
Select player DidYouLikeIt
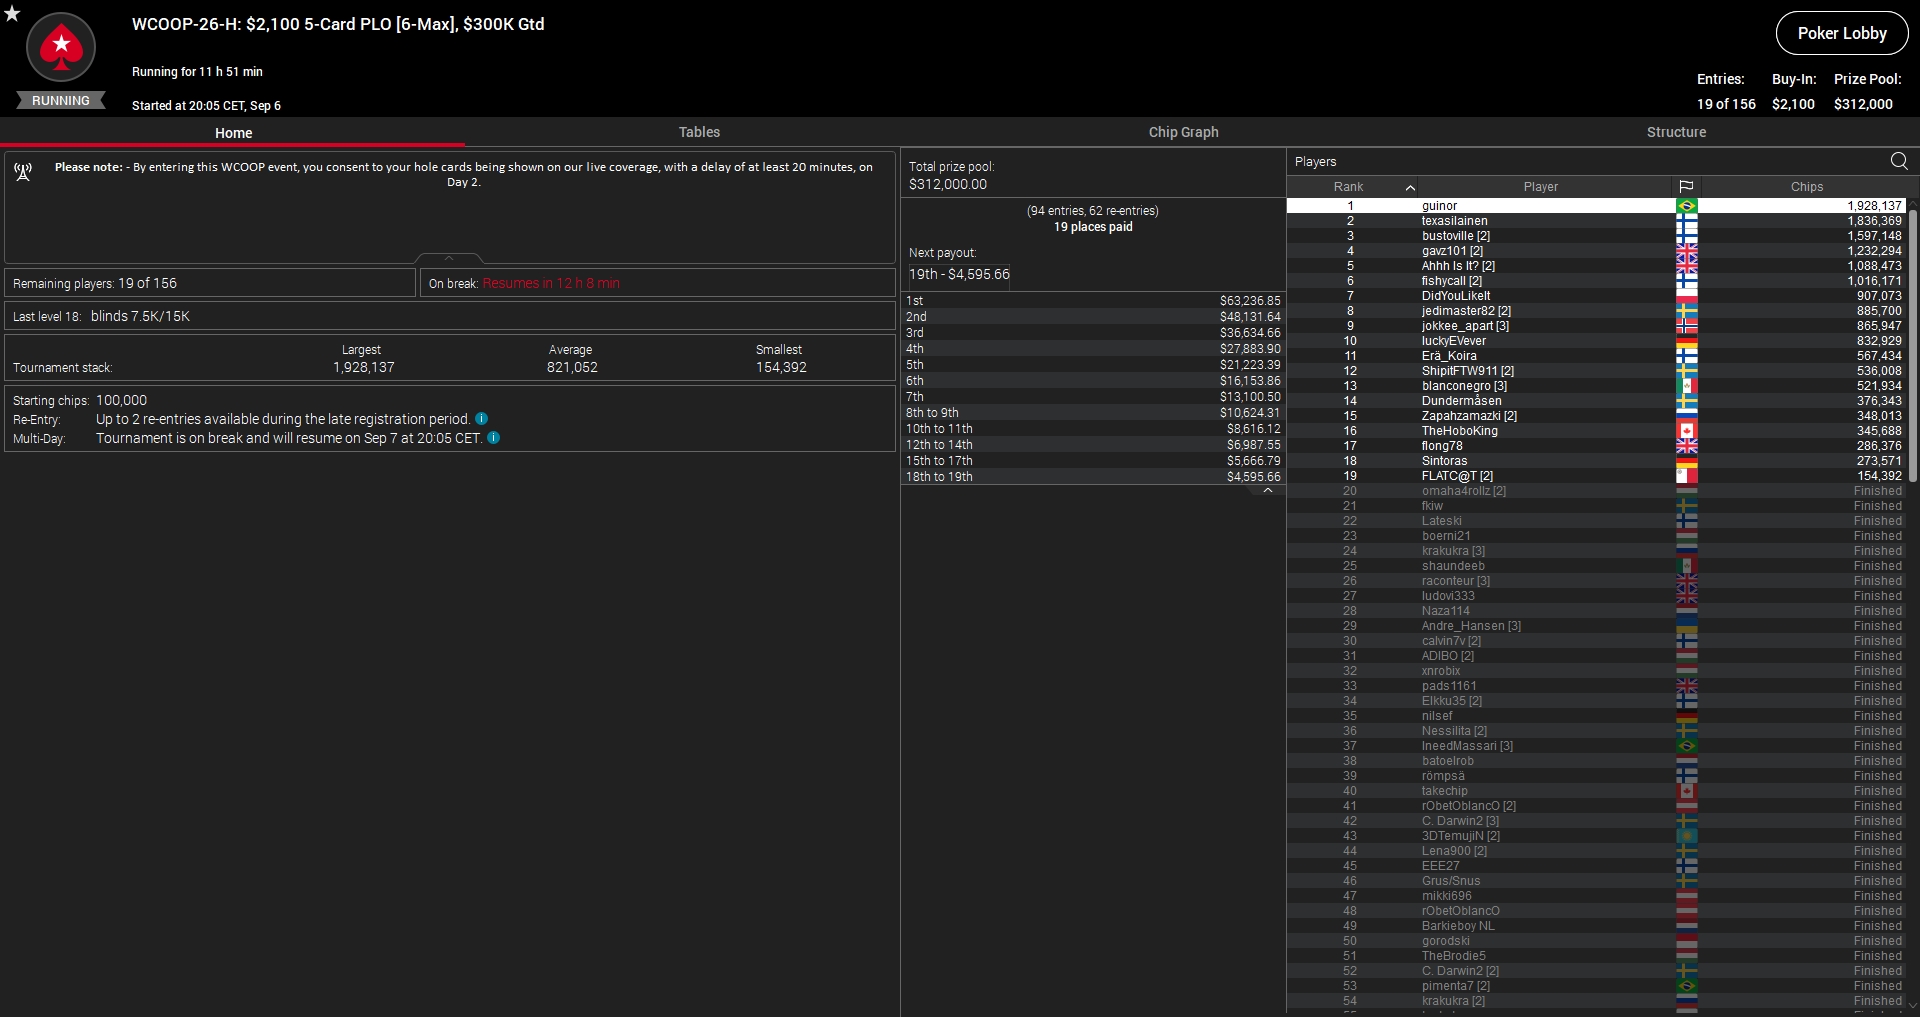pos(1596,296)
